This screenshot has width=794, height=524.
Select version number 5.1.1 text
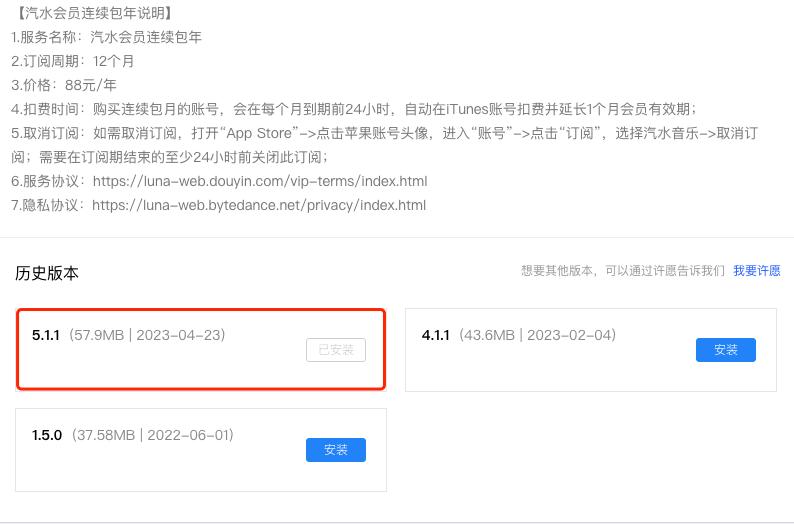46,335
